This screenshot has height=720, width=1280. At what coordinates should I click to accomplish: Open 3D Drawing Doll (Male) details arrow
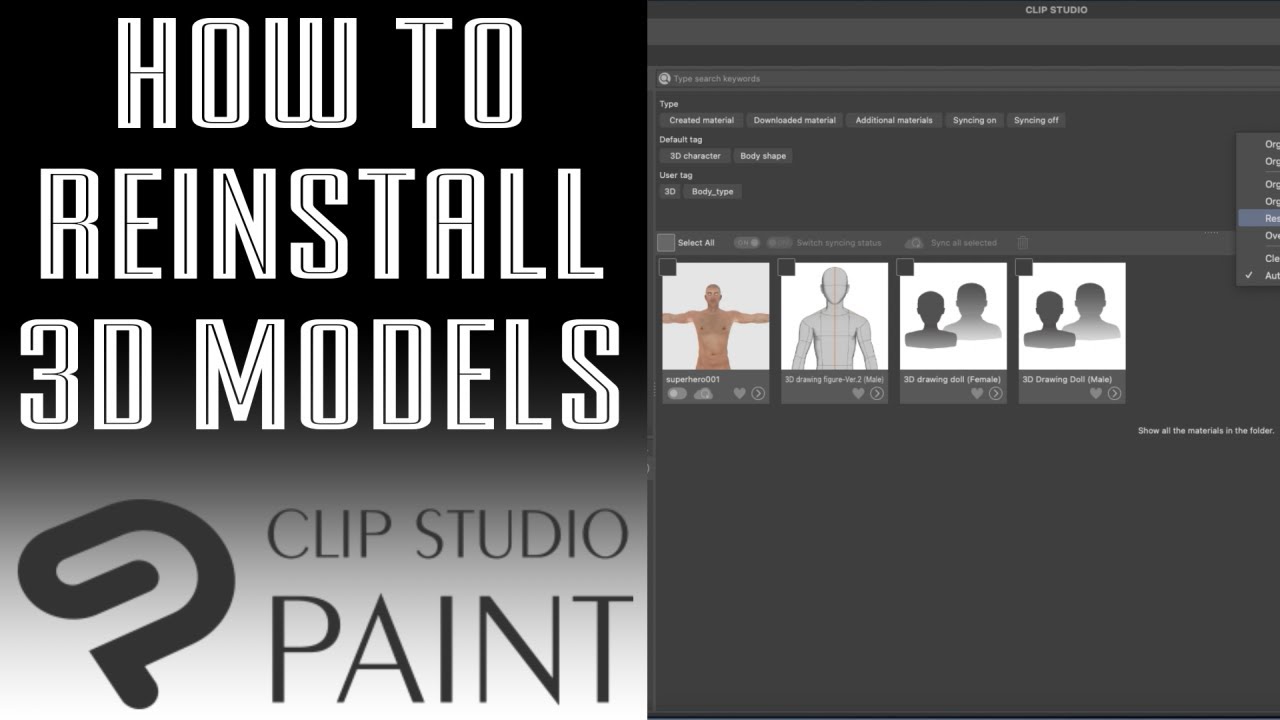[1114, 394]
